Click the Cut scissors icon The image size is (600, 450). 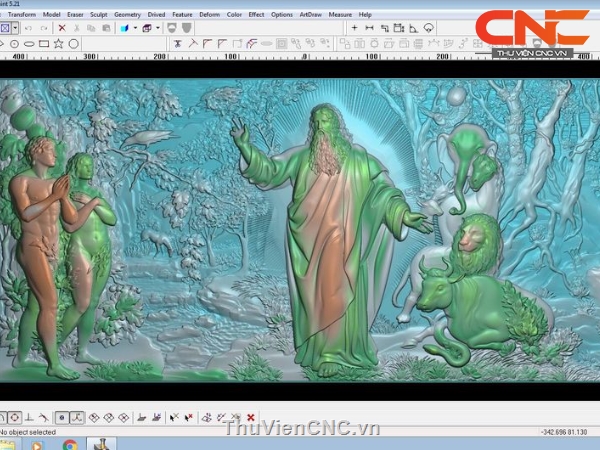point(77,28)
